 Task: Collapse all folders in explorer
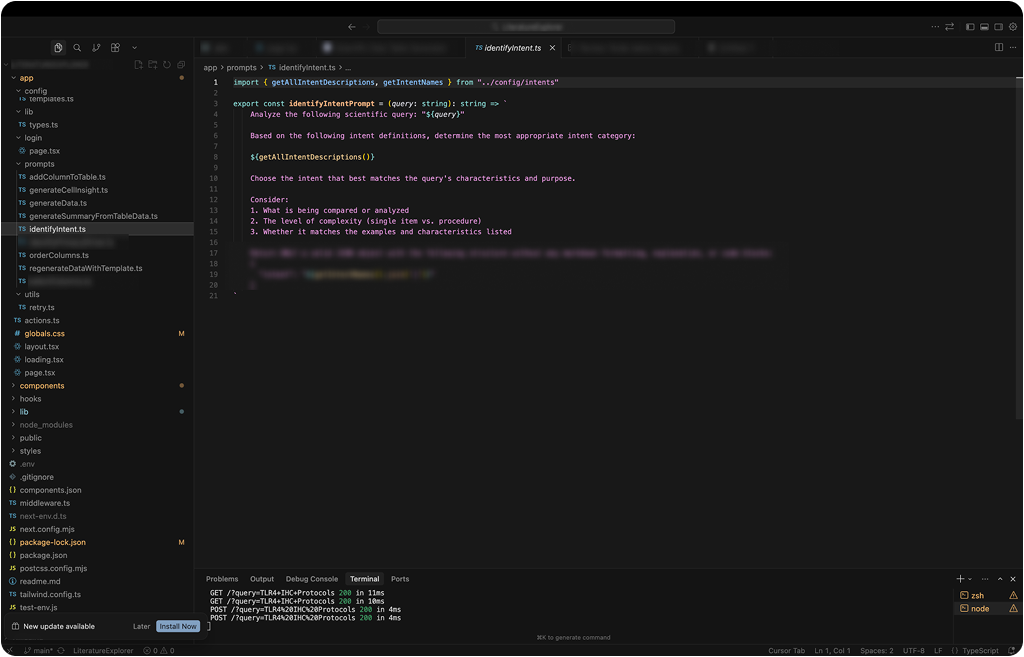click(x=181, y=65)
